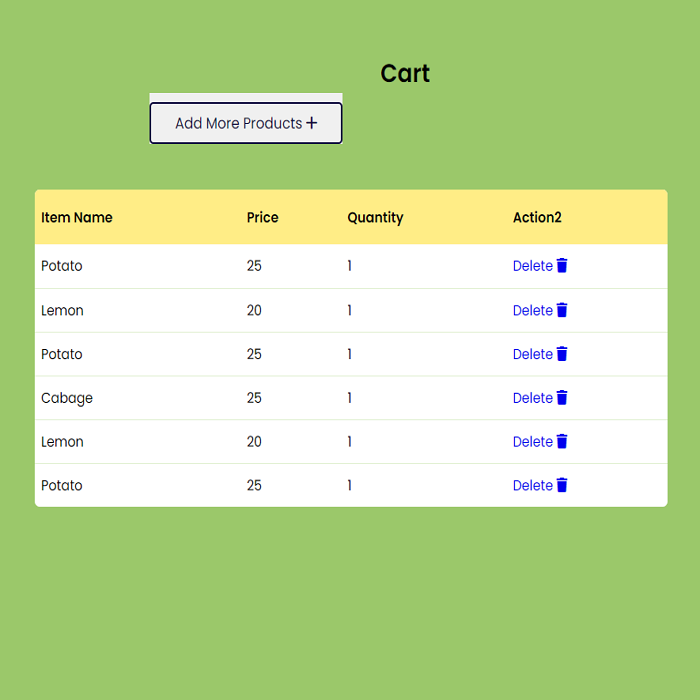Click the Delete text link for Cabage

click(532, 398)
